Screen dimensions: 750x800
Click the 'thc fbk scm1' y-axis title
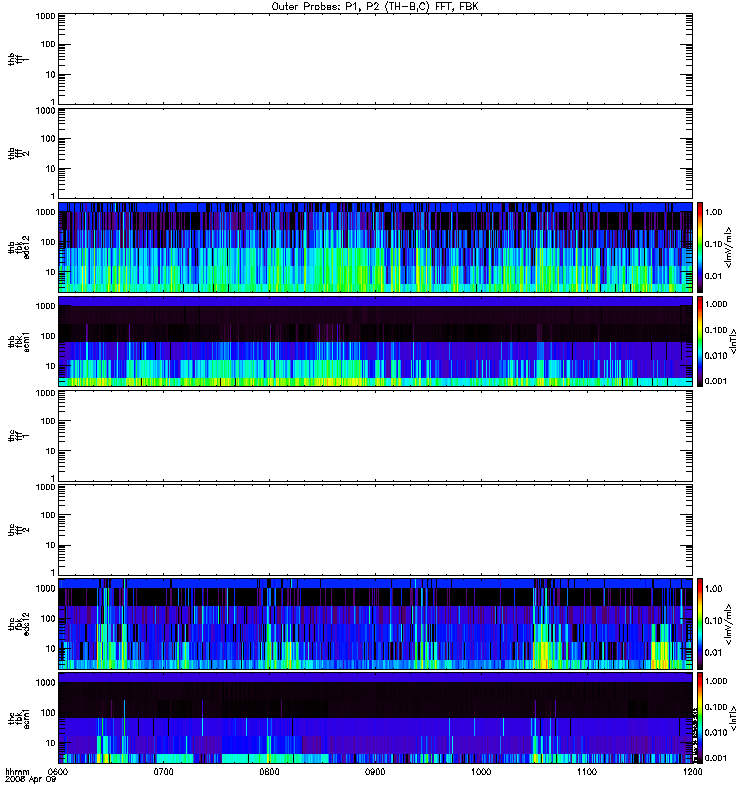[x=19, y=718]
